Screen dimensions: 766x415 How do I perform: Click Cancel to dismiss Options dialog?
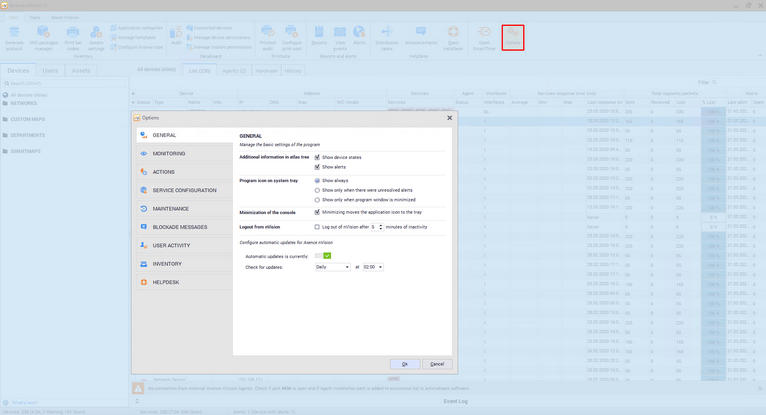pyautogui.click(x=435, y=364)
